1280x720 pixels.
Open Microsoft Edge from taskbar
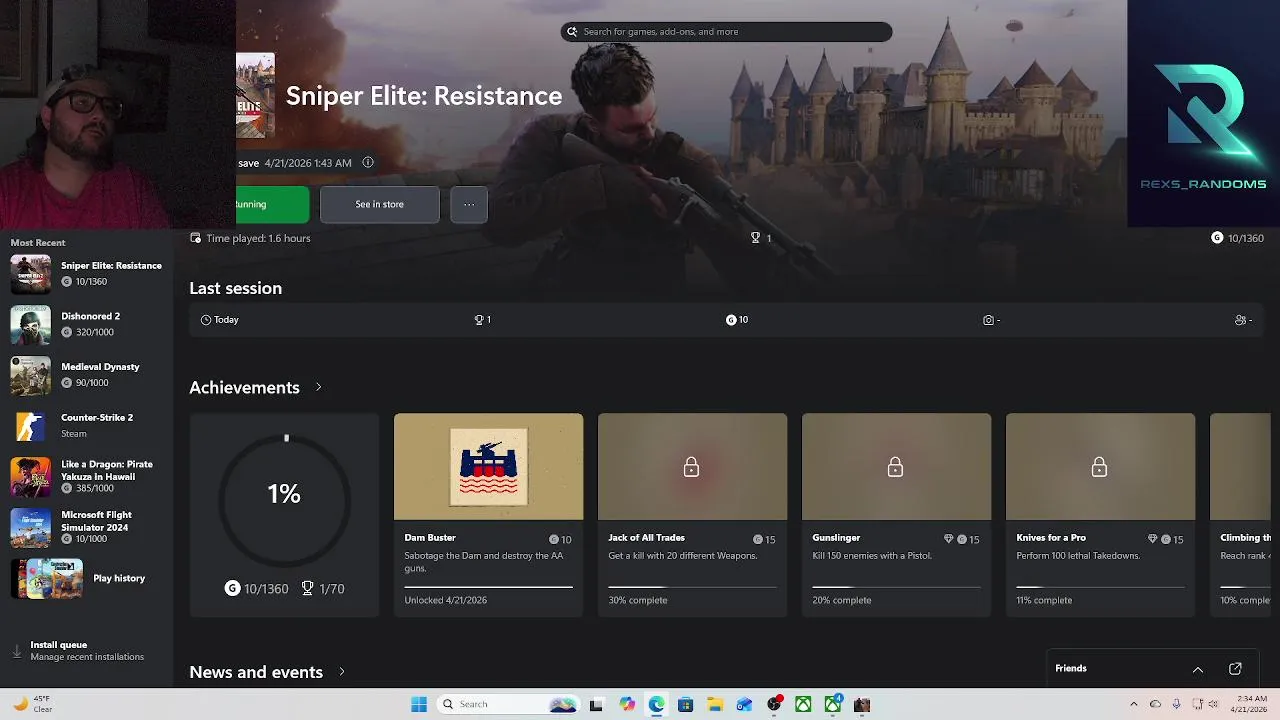656,704
